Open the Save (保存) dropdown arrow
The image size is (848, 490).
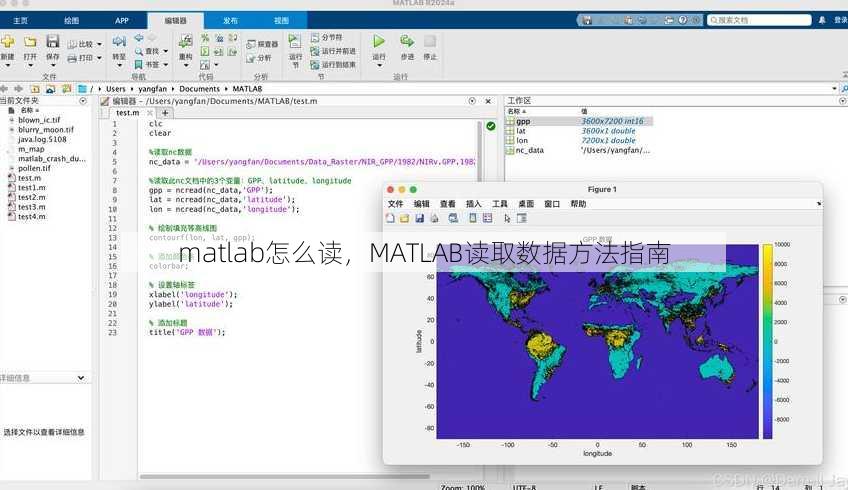pyautogui.click(x=52, y=65)
